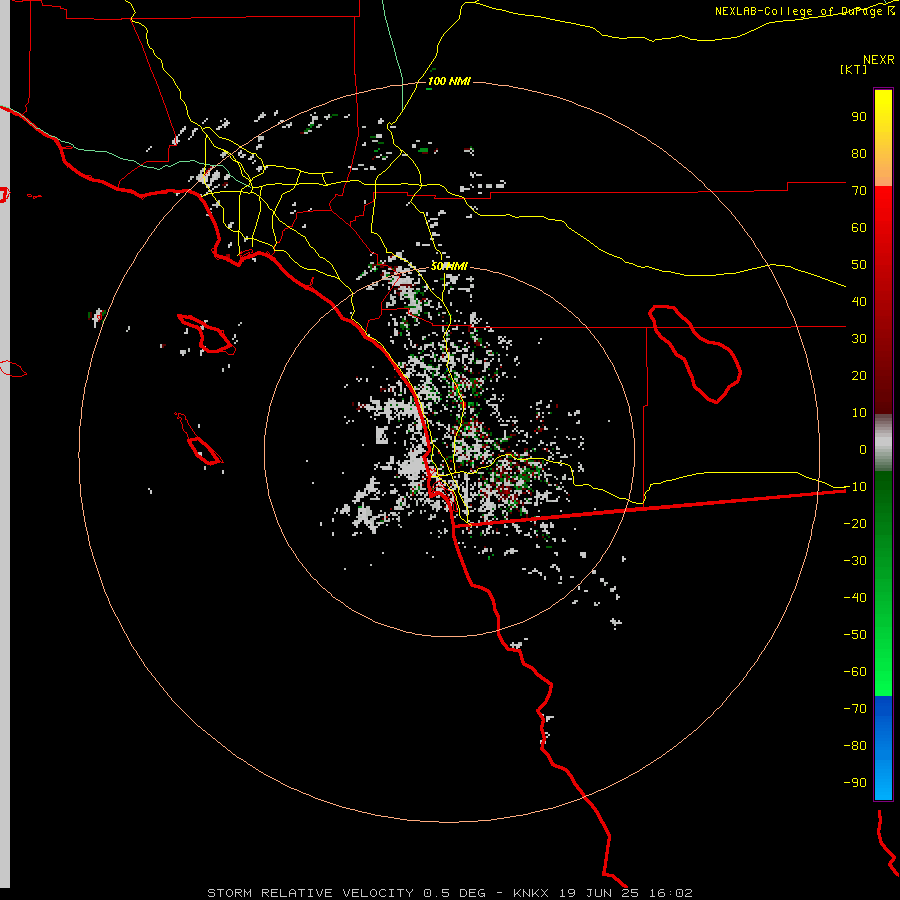Click the 50 value on the velocity scale
This screenshot has height=900, width=900.
tap(859, 265)
